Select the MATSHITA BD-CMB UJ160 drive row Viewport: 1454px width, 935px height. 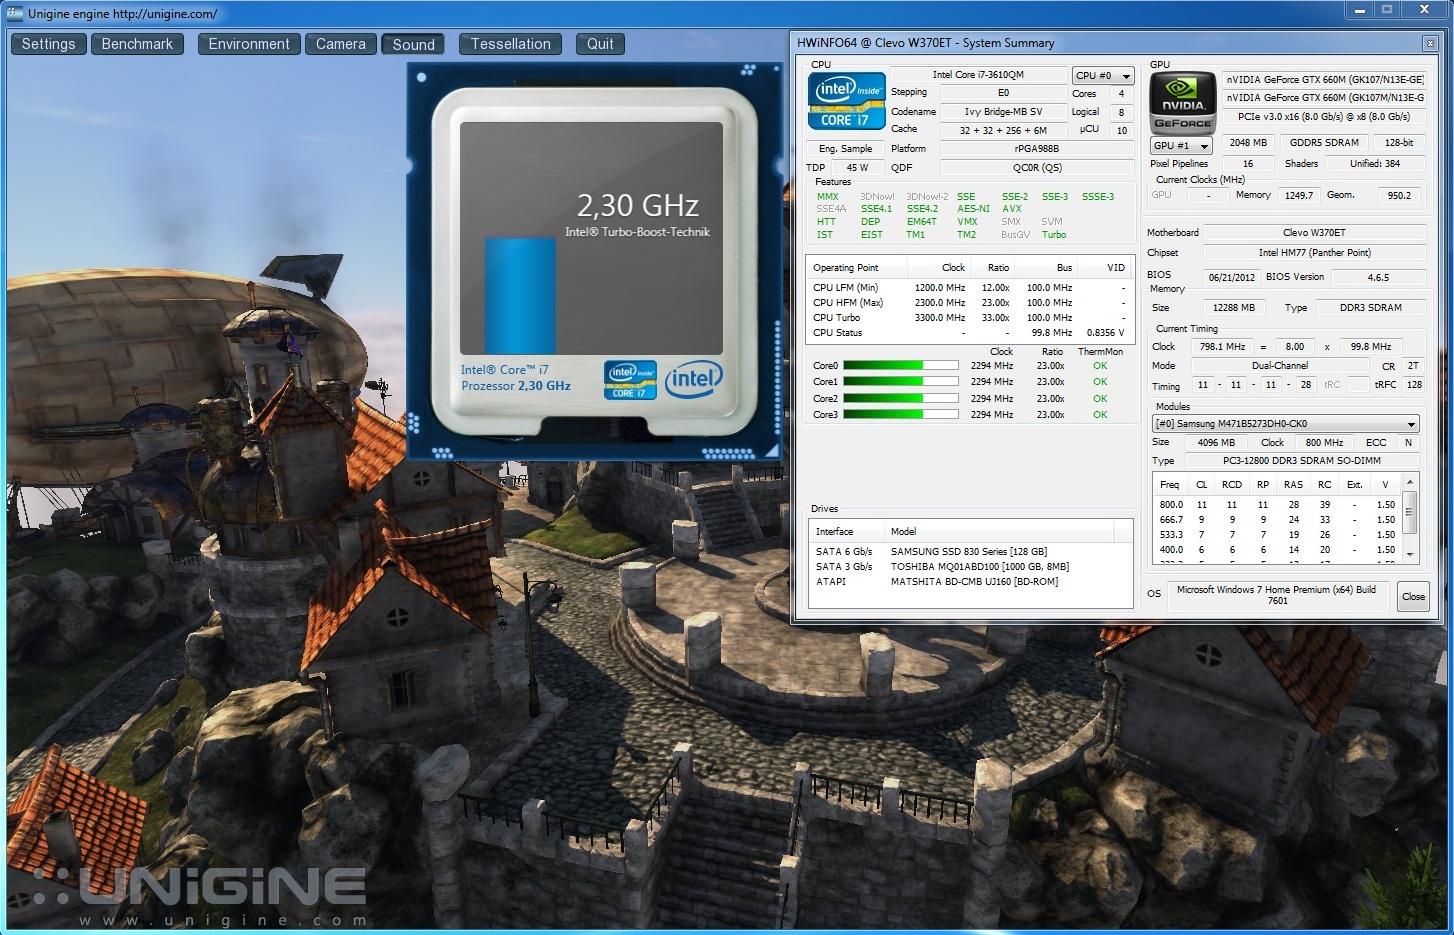coord(970,582)
